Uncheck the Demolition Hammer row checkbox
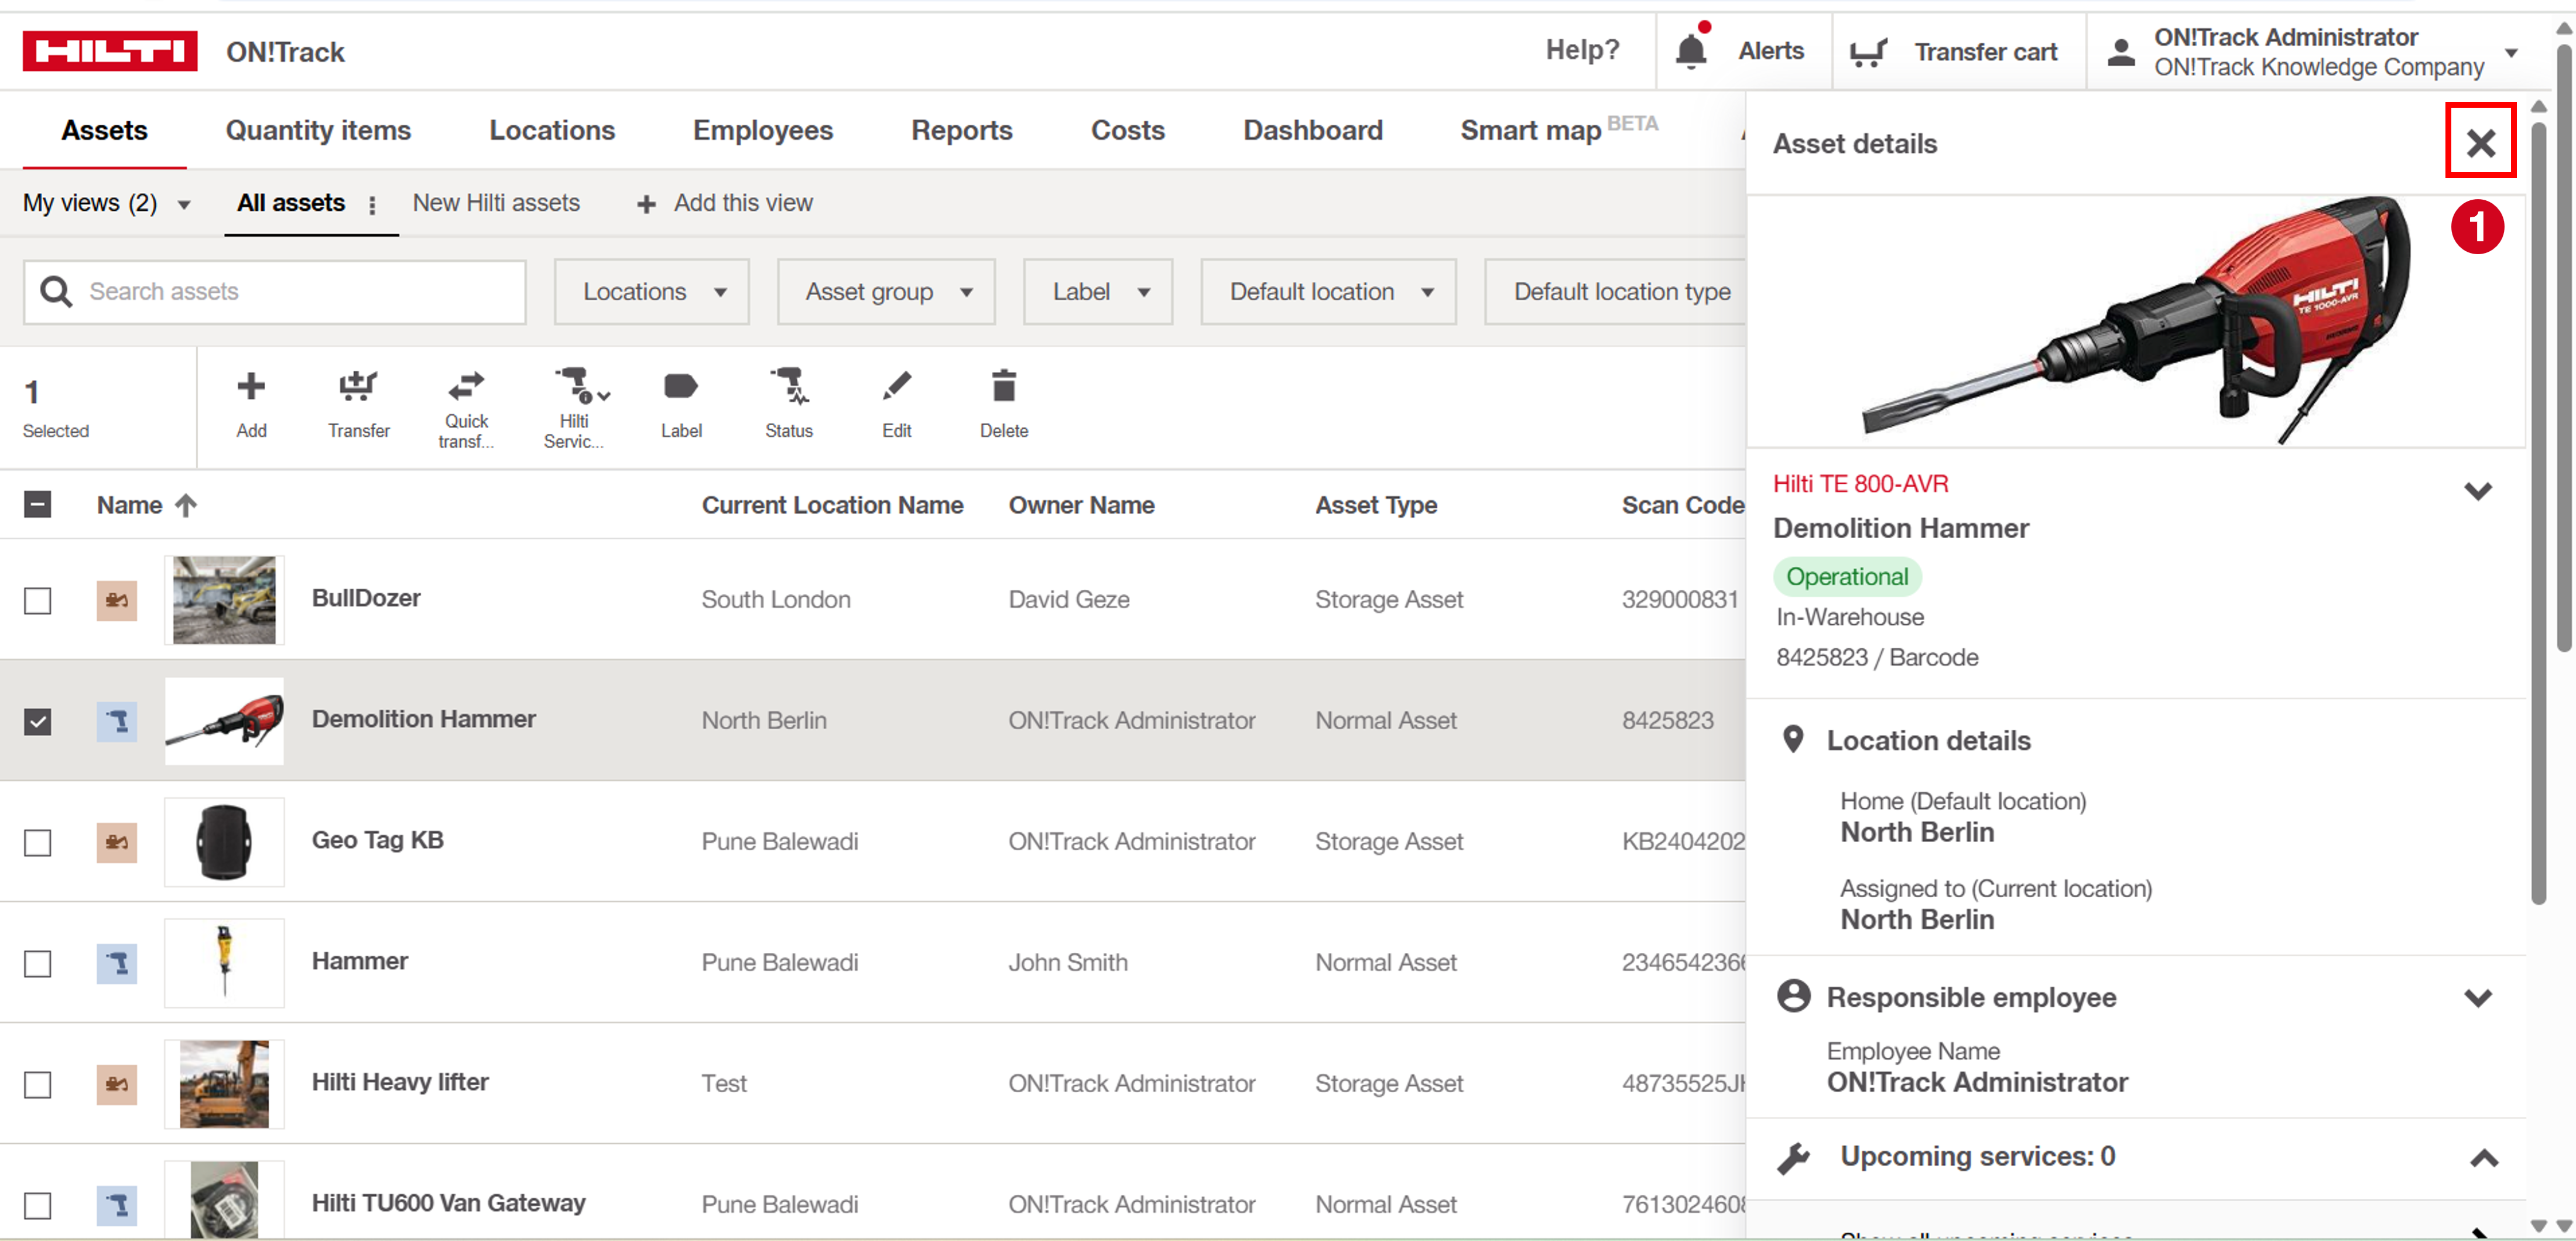The width and height of the screenshot is (2576, 1241). [x=38, y=721]
